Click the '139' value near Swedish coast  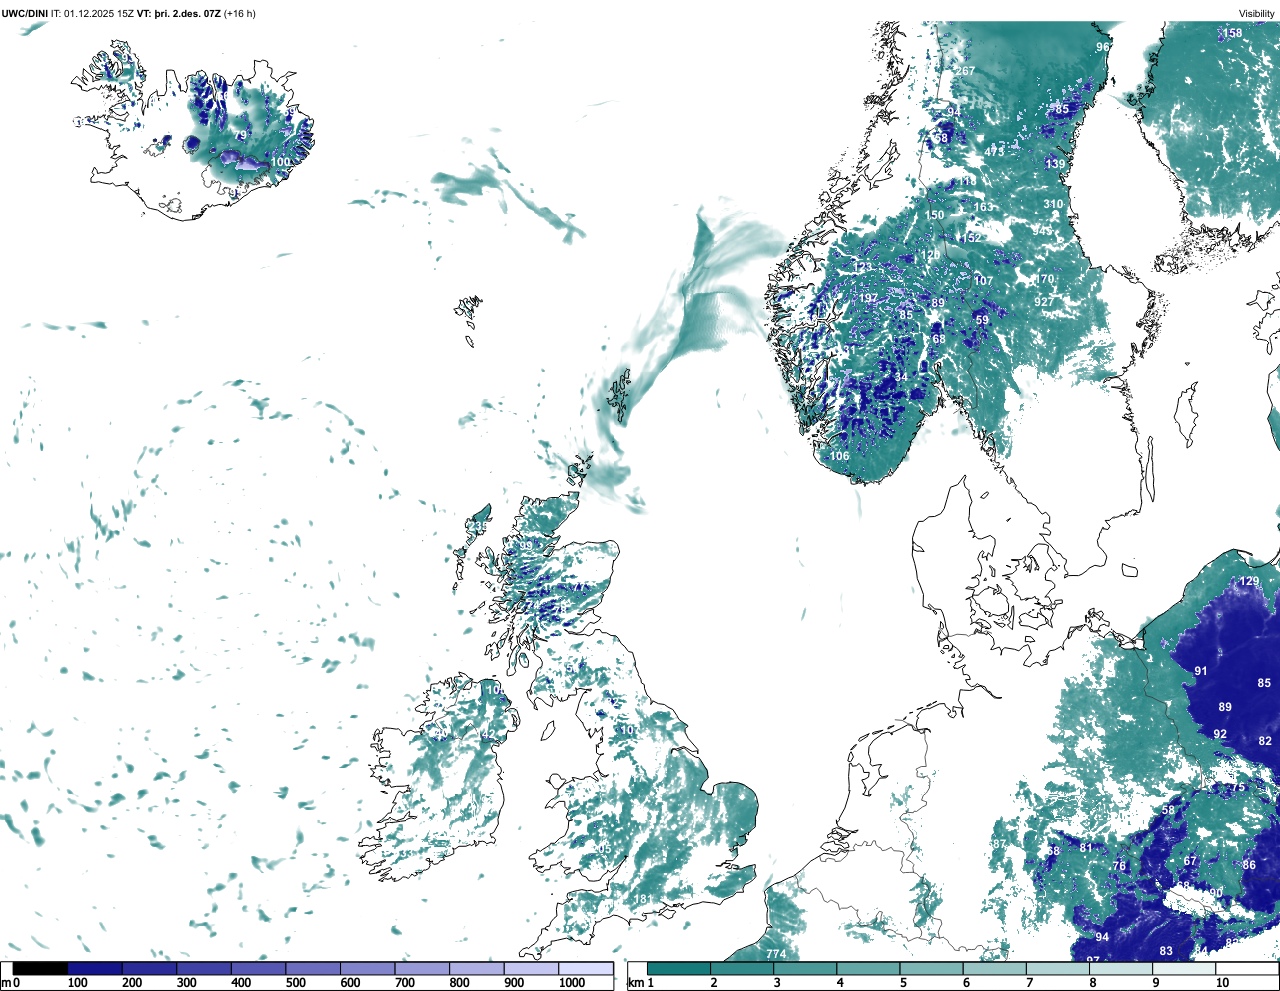pyautogui.click(x=1055, y=164)
